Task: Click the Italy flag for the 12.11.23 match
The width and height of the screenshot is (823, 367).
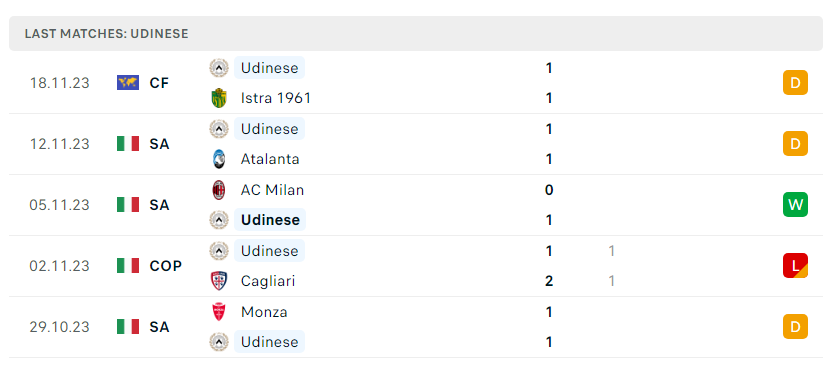Action: pyautogui.click(x=128, y=143)
